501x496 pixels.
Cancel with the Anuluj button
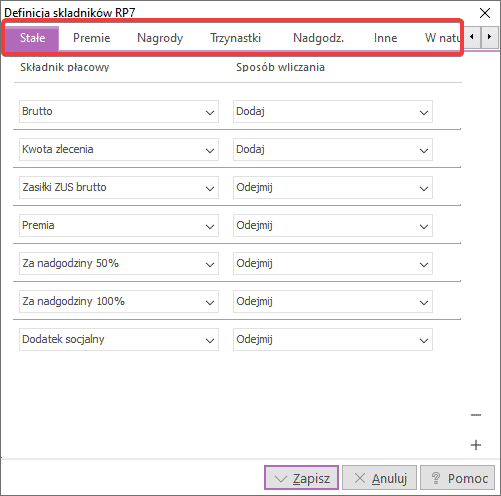(380, 478)
